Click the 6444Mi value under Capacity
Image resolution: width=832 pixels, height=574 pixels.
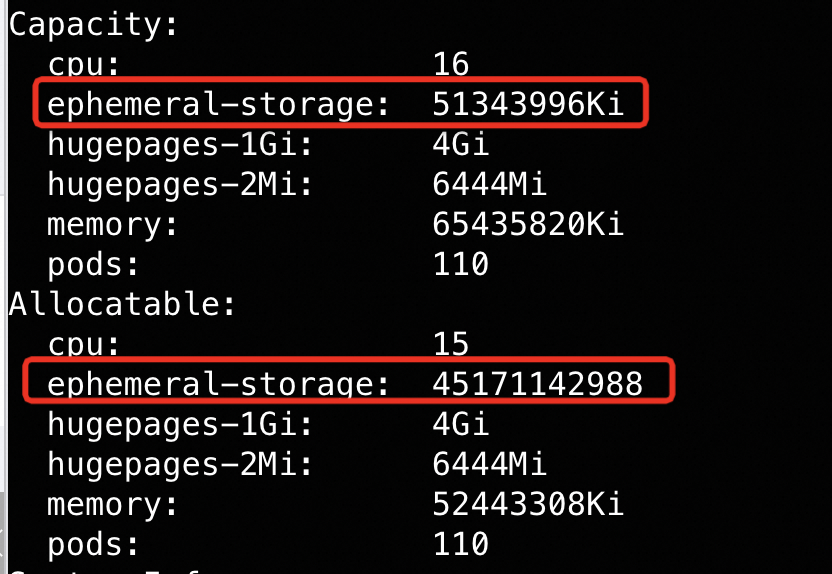[490, 184]
